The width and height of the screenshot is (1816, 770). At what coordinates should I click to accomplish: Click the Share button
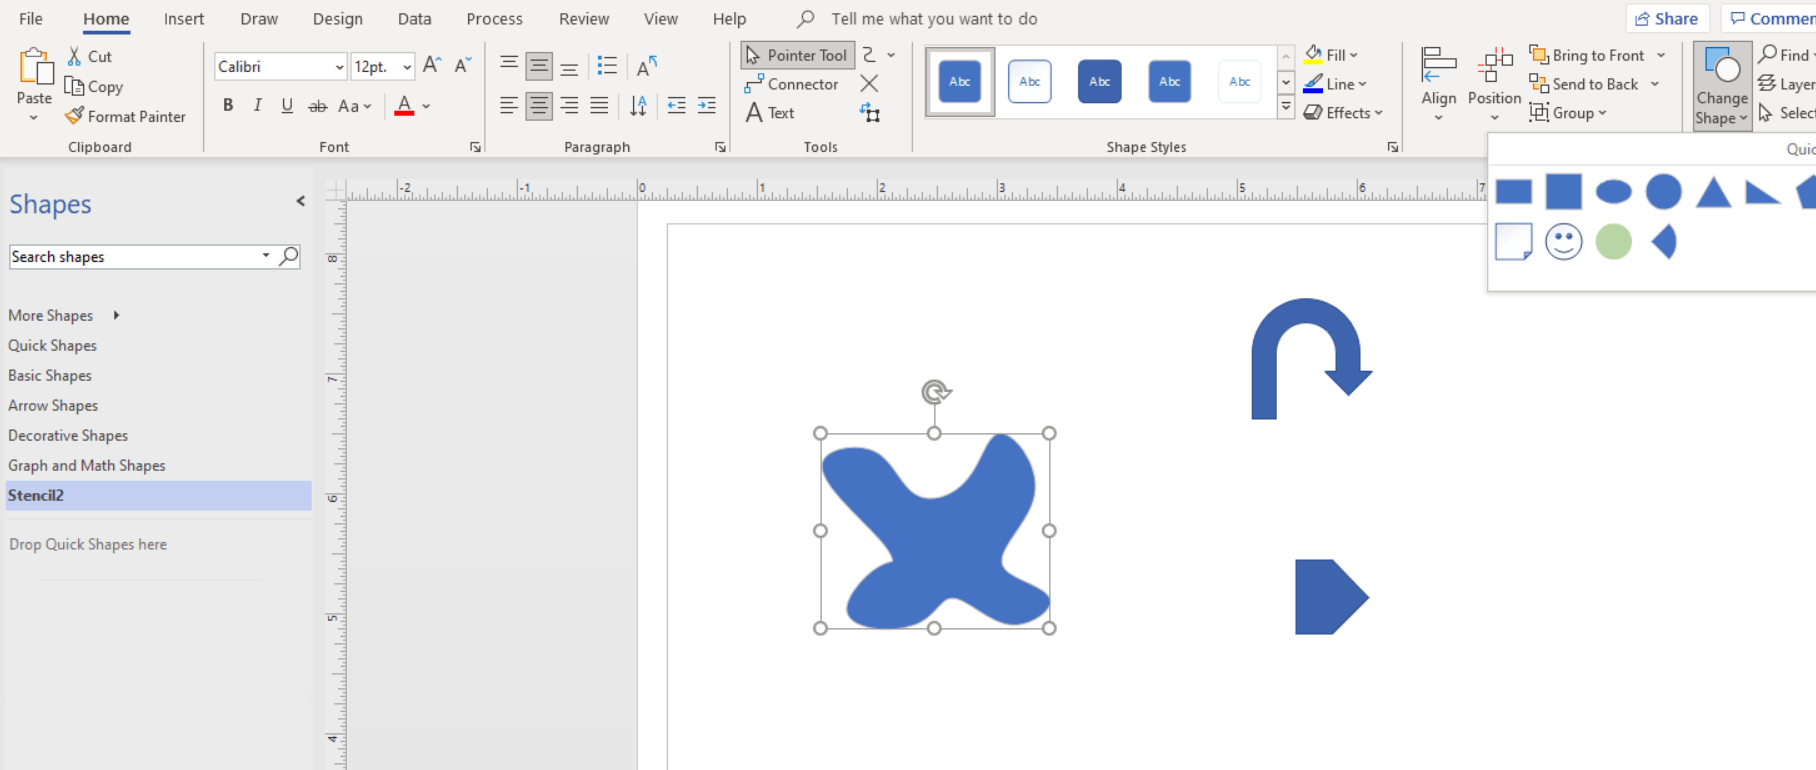click(1666, 18)
